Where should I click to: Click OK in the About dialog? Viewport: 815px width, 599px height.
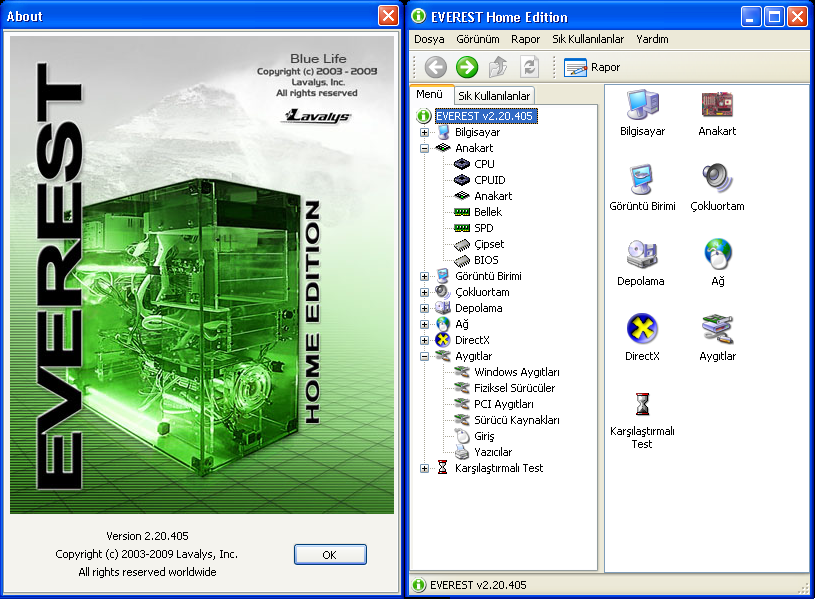click(330, 554)
